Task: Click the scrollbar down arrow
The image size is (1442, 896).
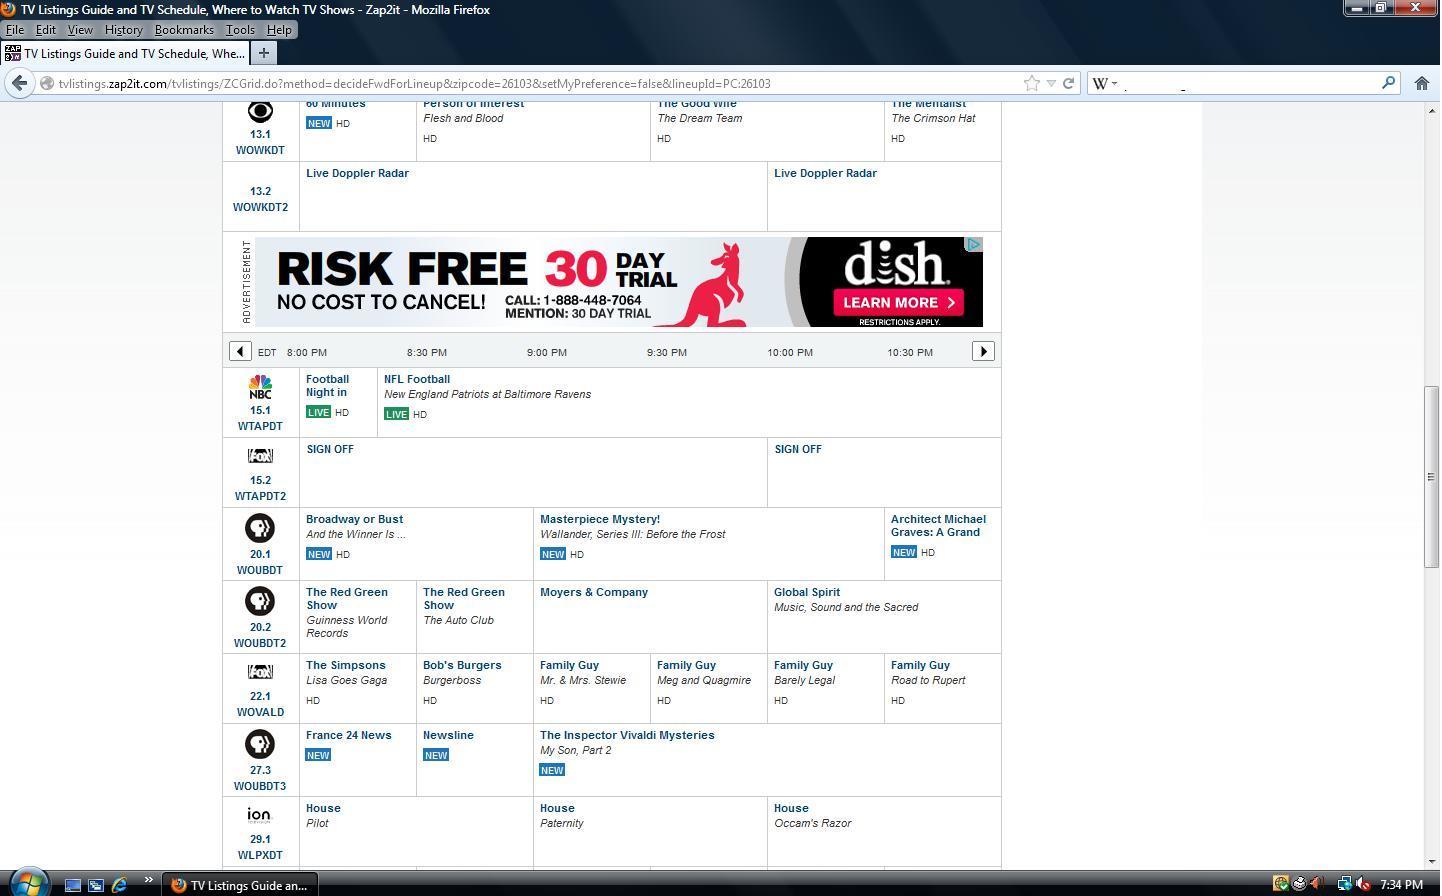Action: 1431,860
